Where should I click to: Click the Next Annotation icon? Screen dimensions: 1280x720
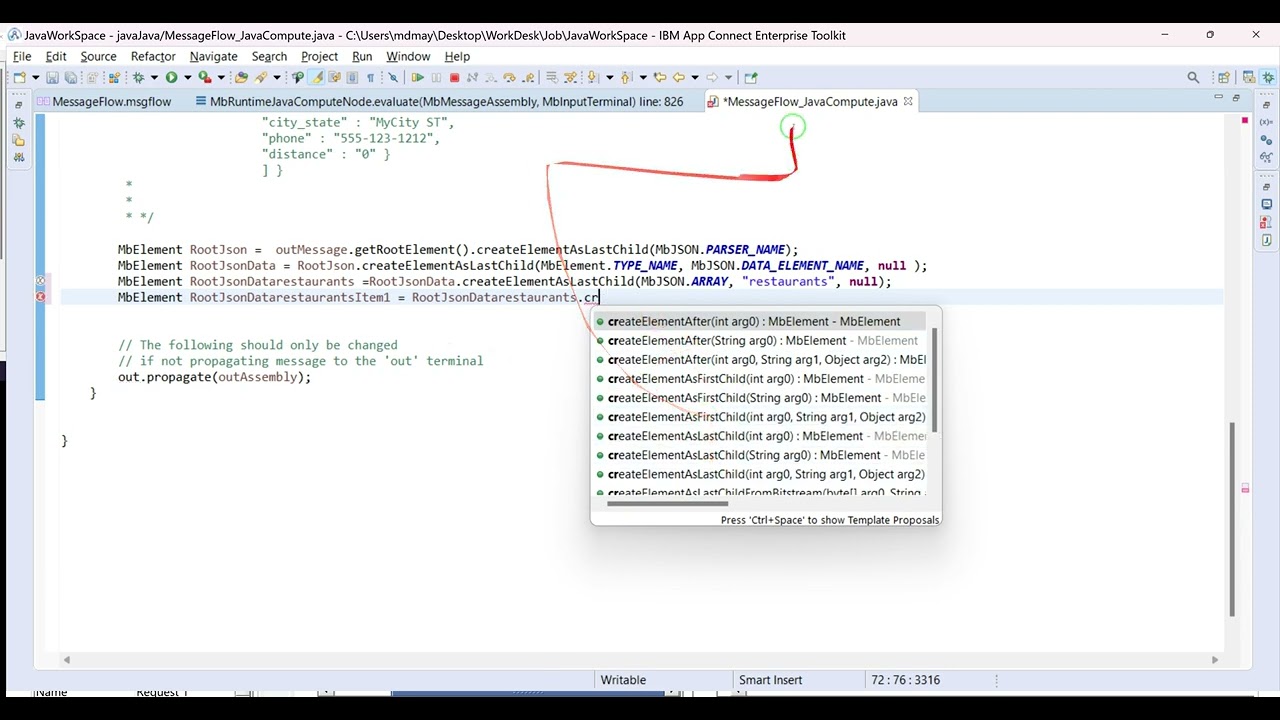592,77
